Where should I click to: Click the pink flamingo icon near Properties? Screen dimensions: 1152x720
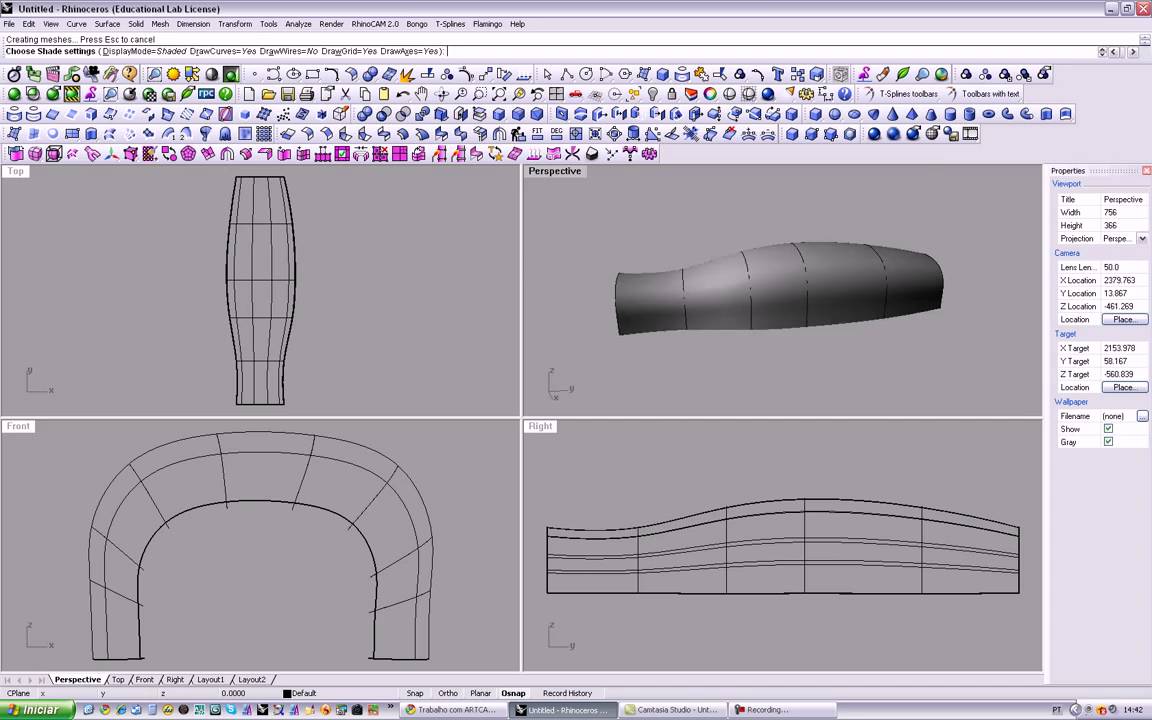[x=864, y=74]
